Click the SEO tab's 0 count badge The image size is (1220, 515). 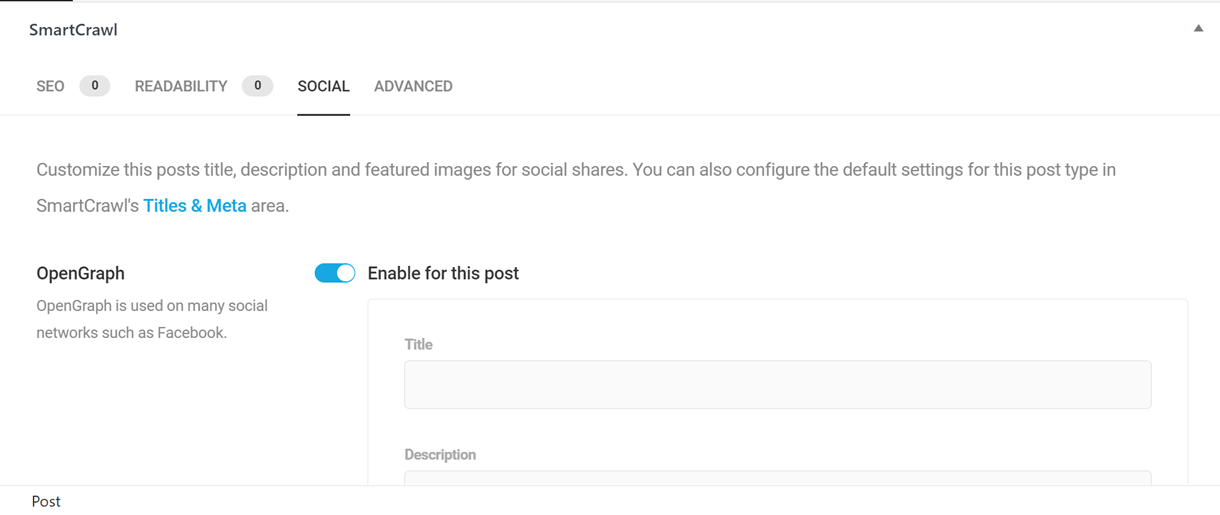pos(95,86)
